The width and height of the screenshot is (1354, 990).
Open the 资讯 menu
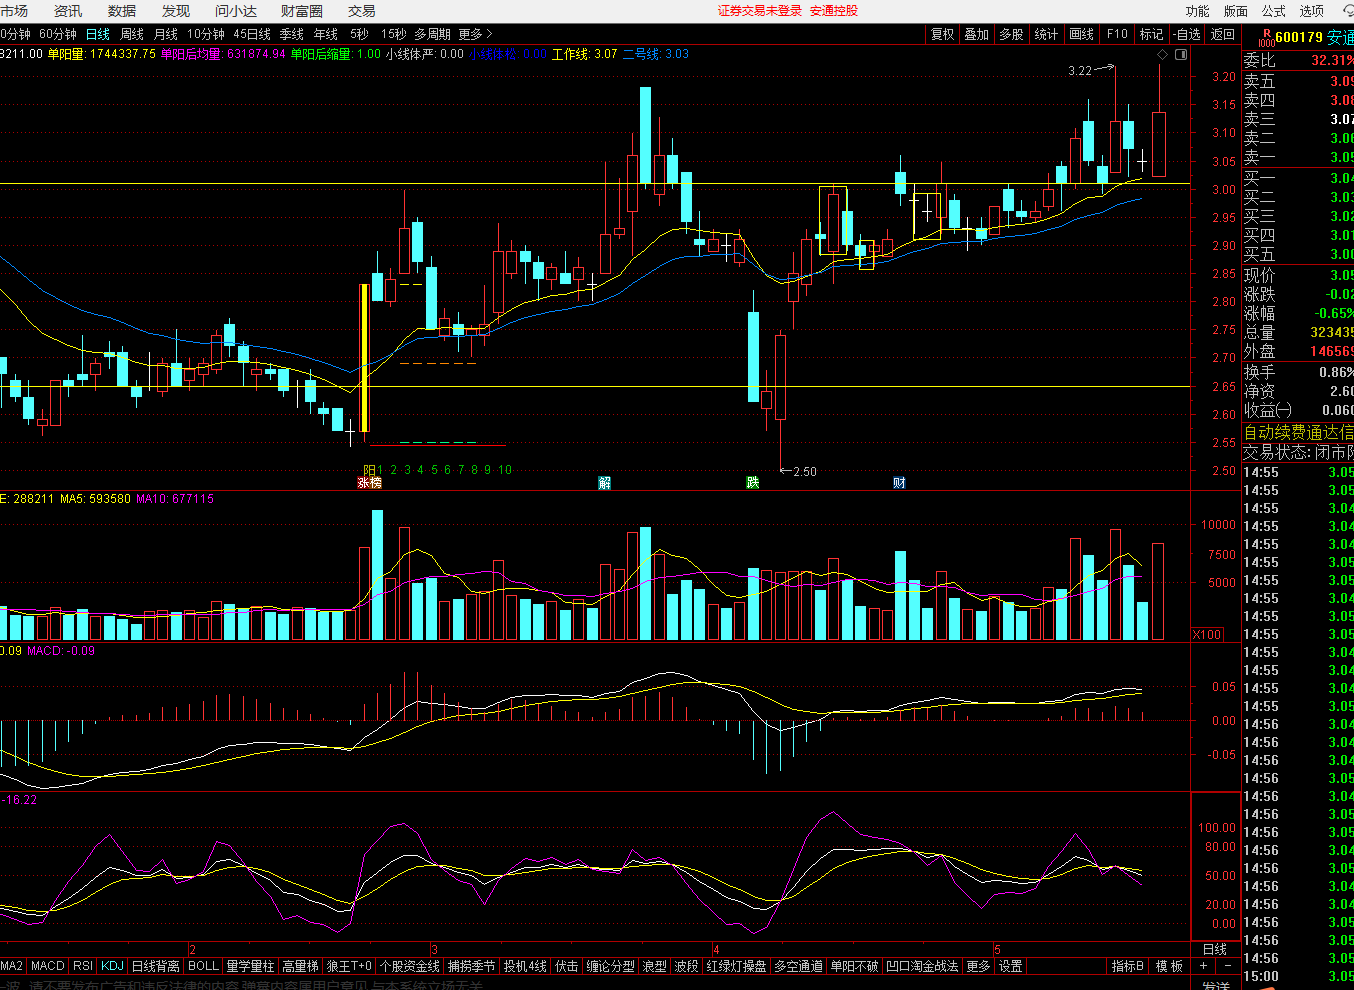(68, 11)
